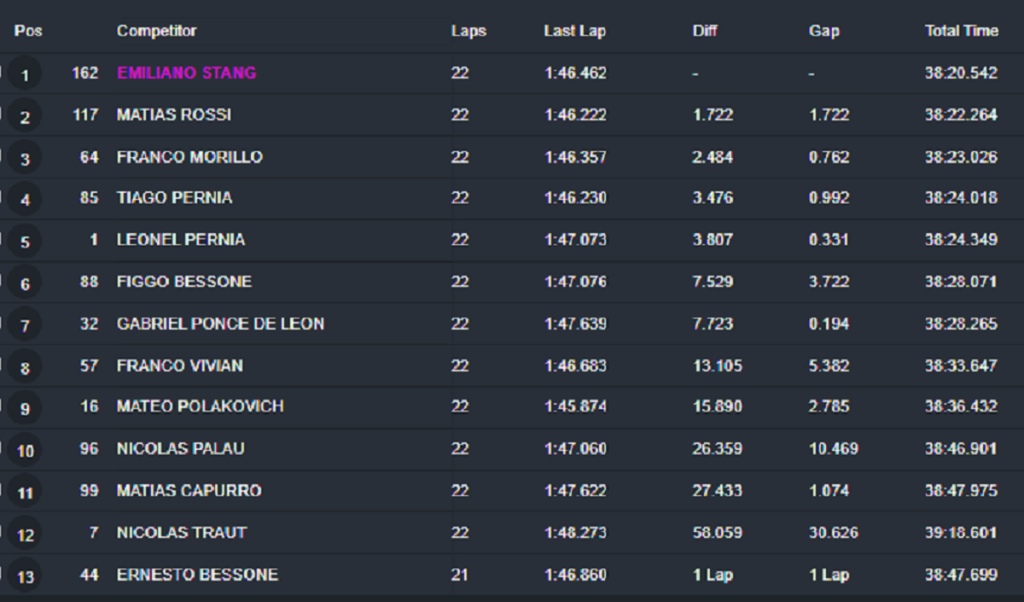Select the Laps column header
This screenshot has height=602, width=1024.
pyautogui.click(x=468, y=31)
